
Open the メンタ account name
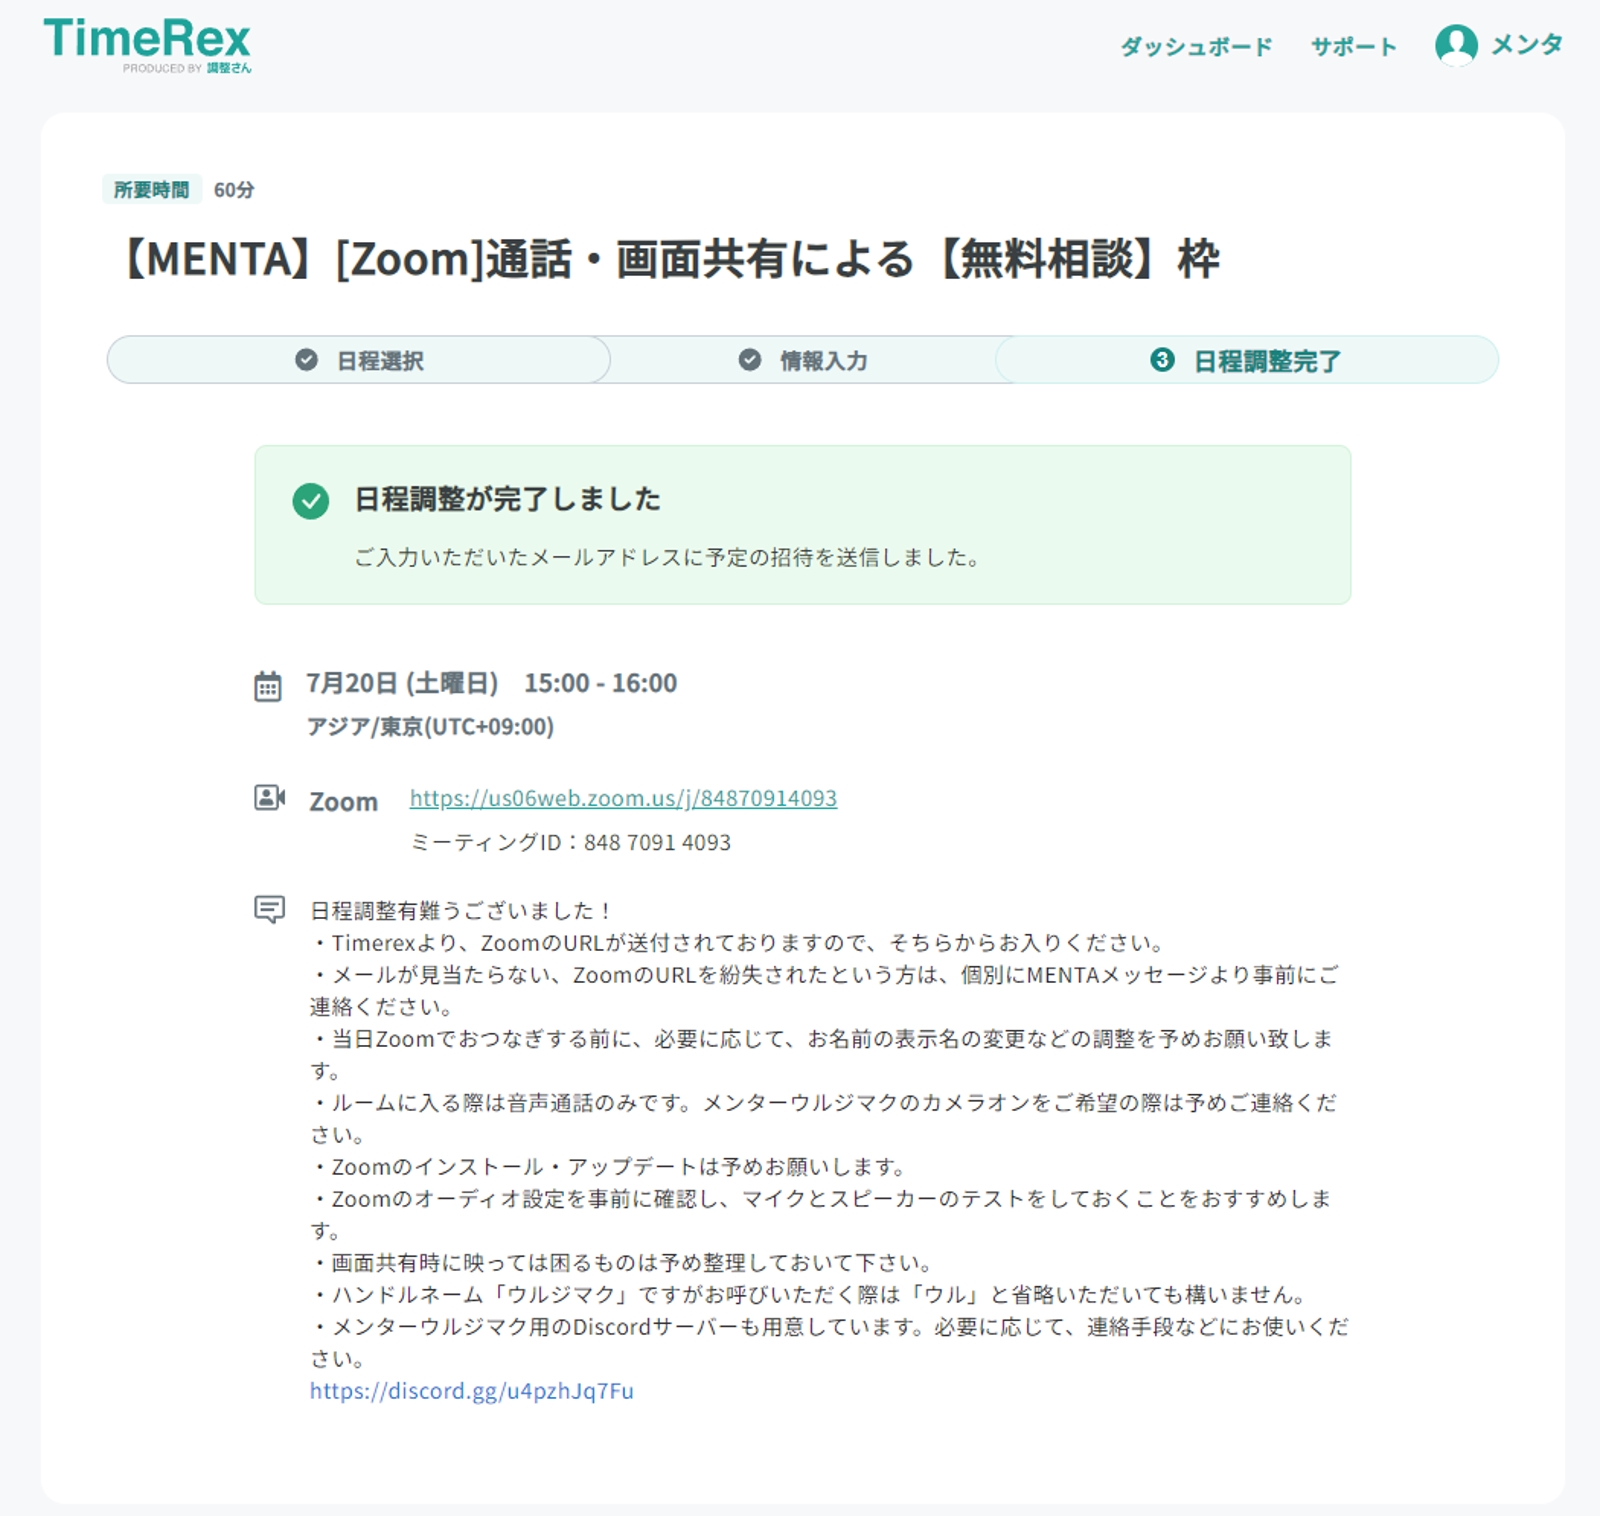pos(1526,45)
